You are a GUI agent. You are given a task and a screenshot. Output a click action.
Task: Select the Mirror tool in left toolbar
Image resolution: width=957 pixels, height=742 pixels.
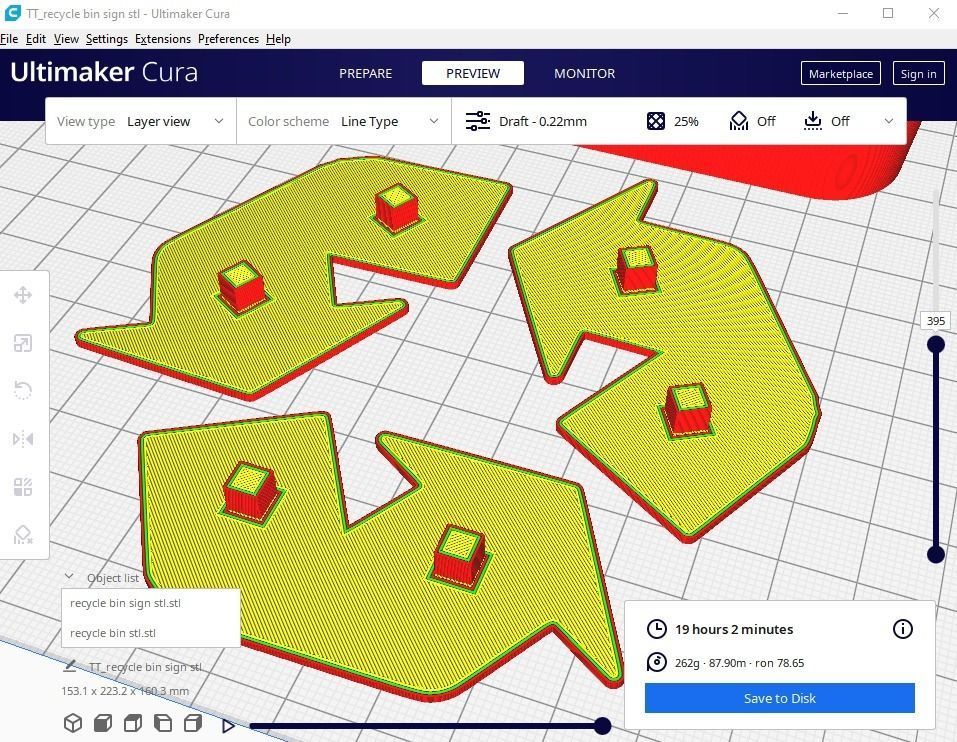click(23, 439)
